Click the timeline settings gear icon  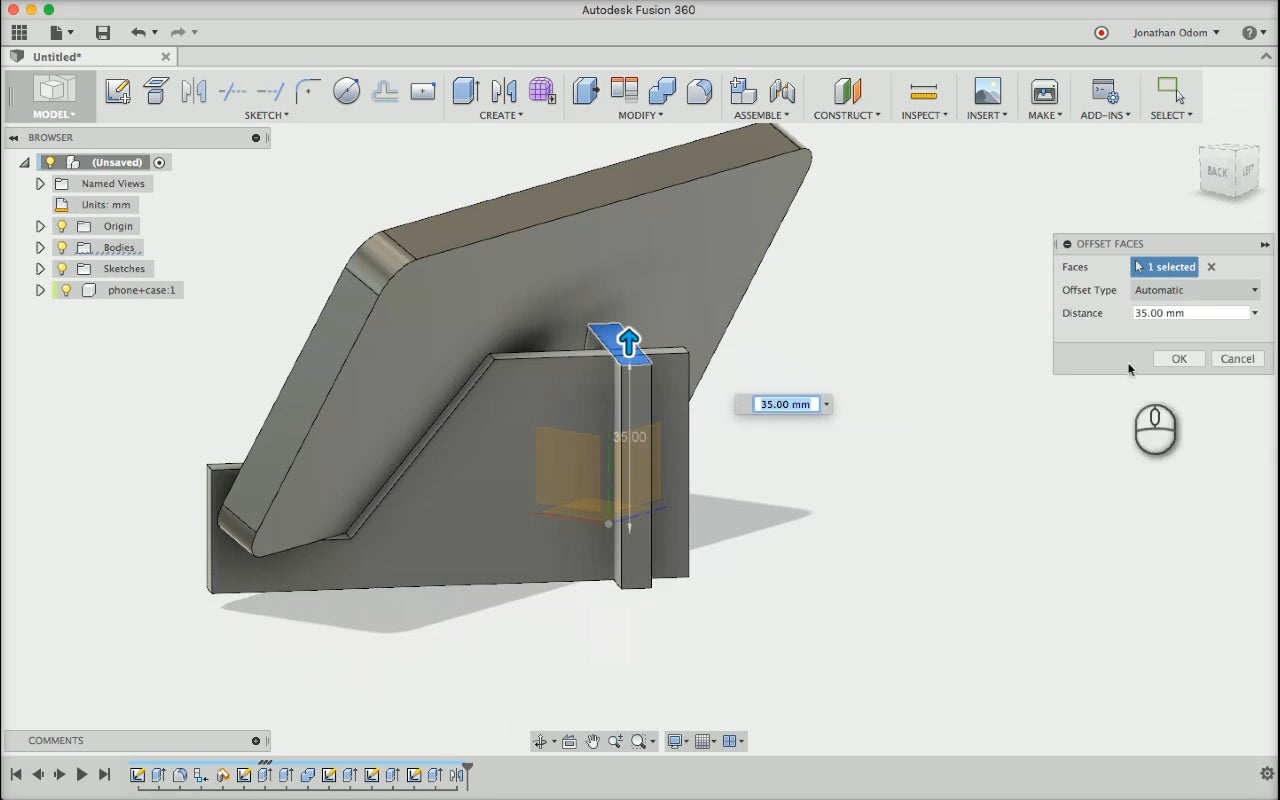1266,774
